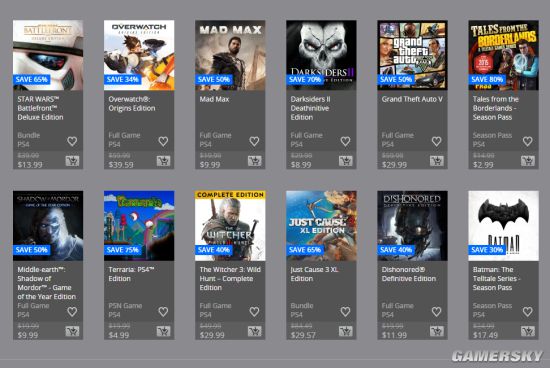Add Overwatch Origins Edition to cart
This screenshot has height=368, width=550.
163,161
